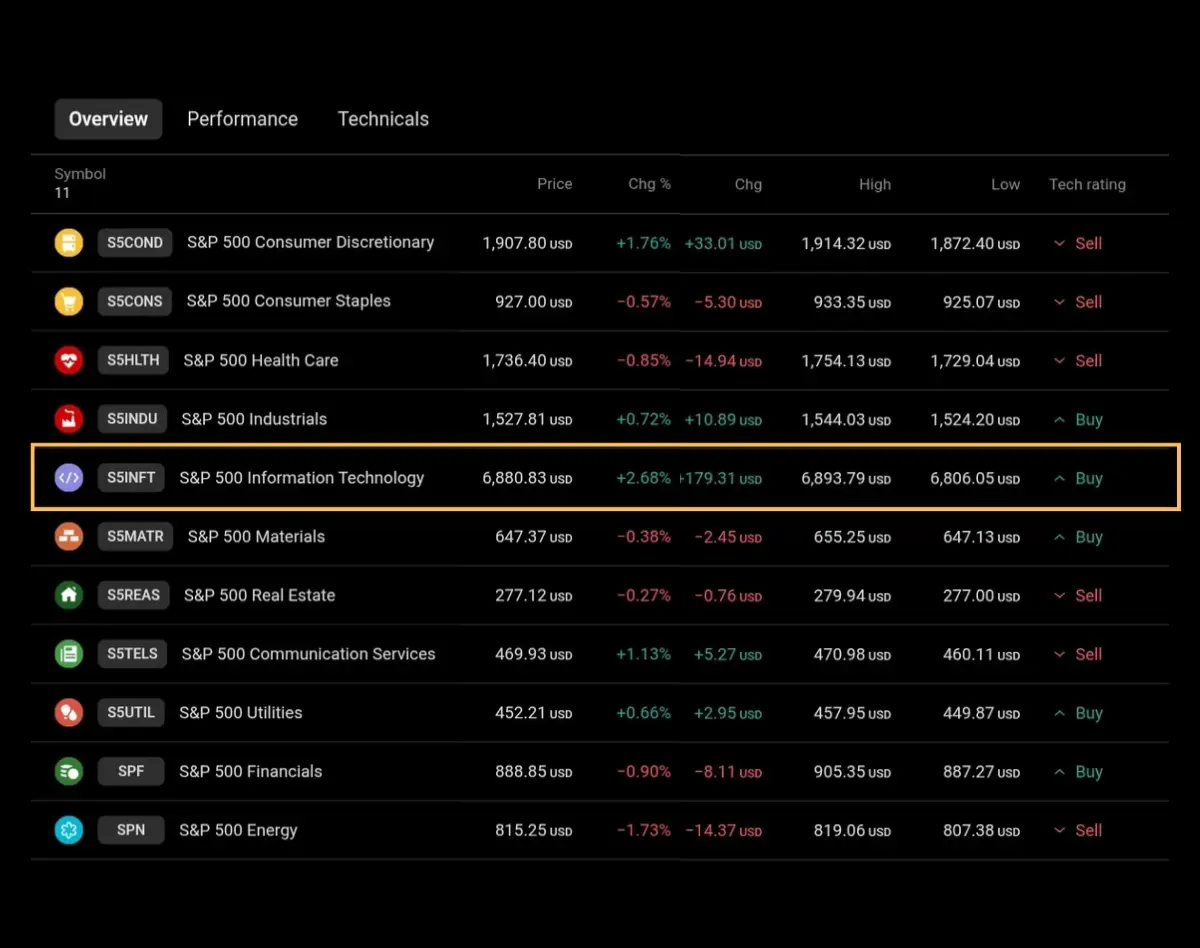Select the S5CONS ticker badge
The width and height of the screenshot is (1200, 948).
135,301
